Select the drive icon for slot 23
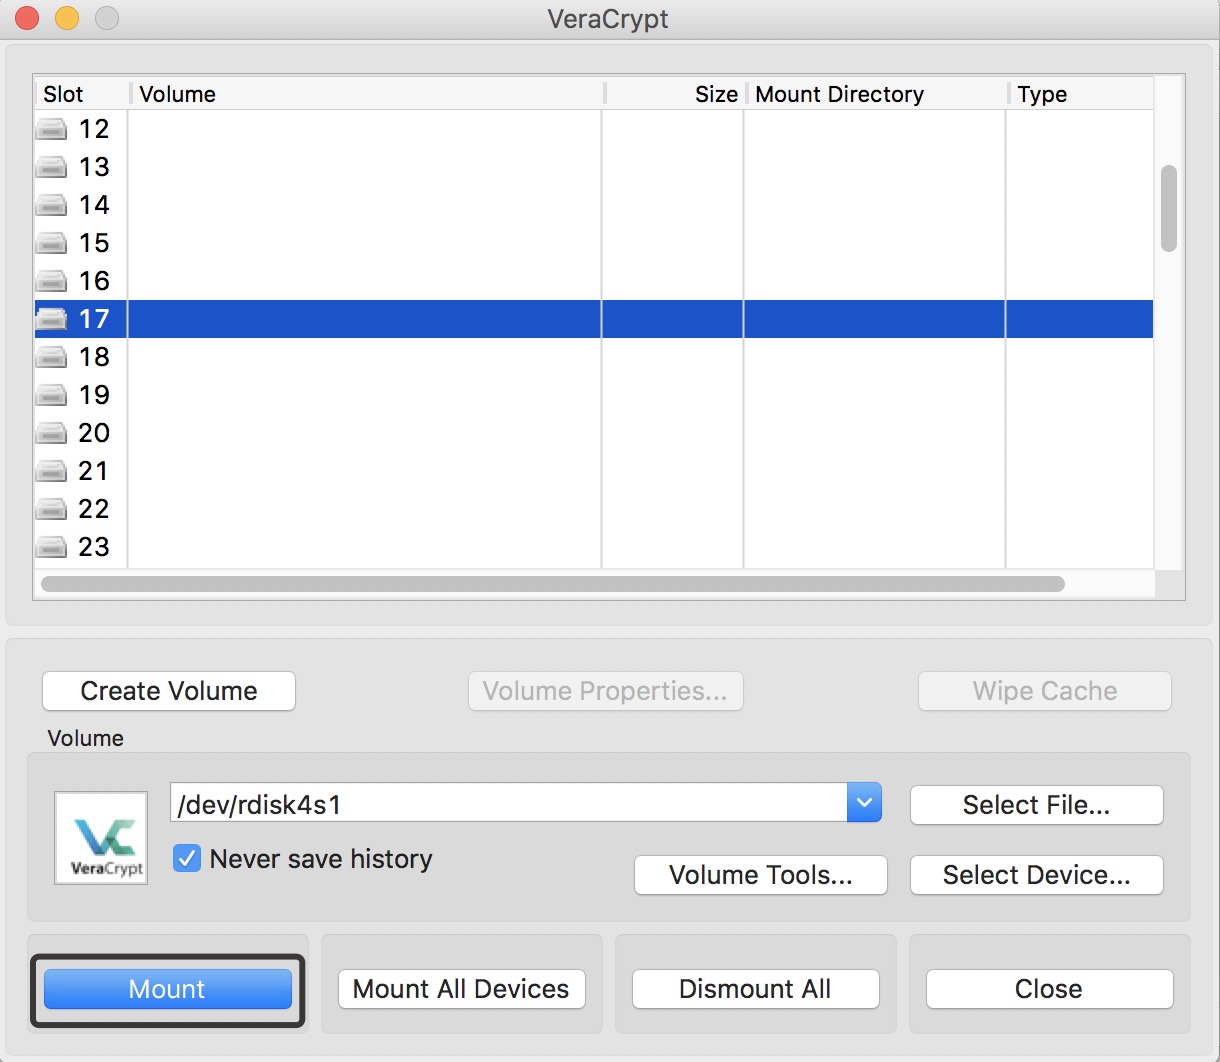Screen dimensions: 1220x1062 (x=52, y=547)
